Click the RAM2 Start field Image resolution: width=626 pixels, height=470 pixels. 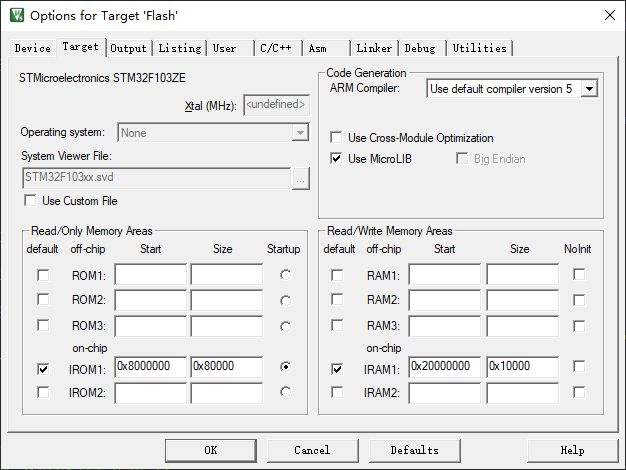pyautogui.click(x=445, y=300)
